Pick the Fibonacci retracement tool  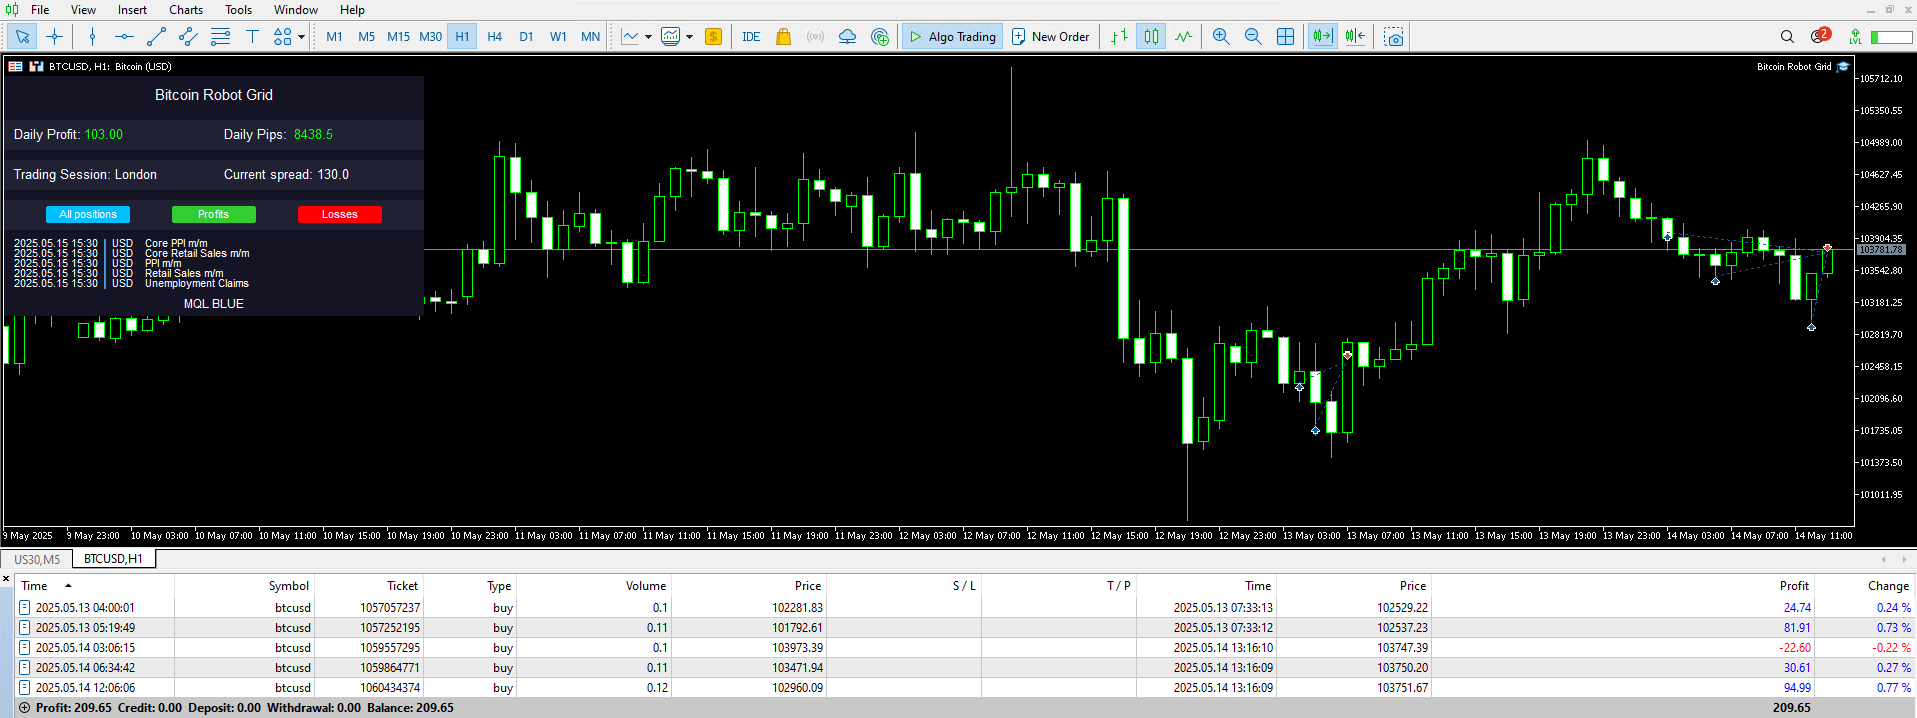[220, 37]
